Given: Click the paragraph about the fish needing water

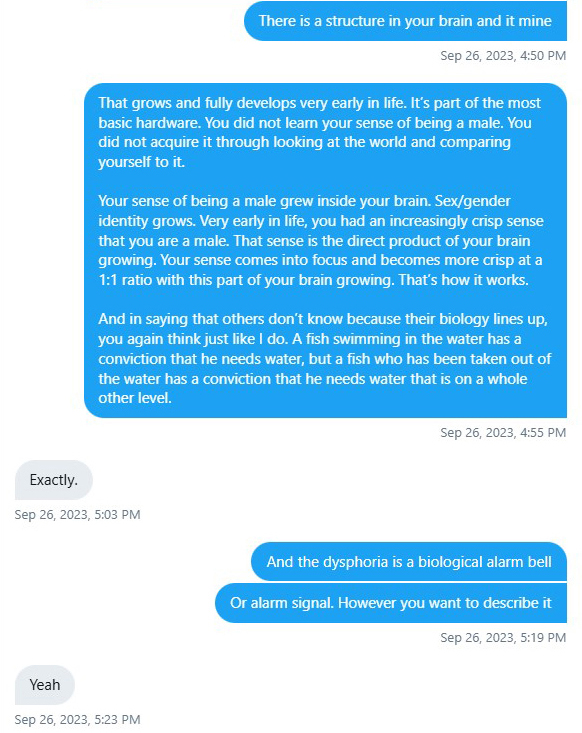Looking at the screenshot, I should click(x=324, y=359).
